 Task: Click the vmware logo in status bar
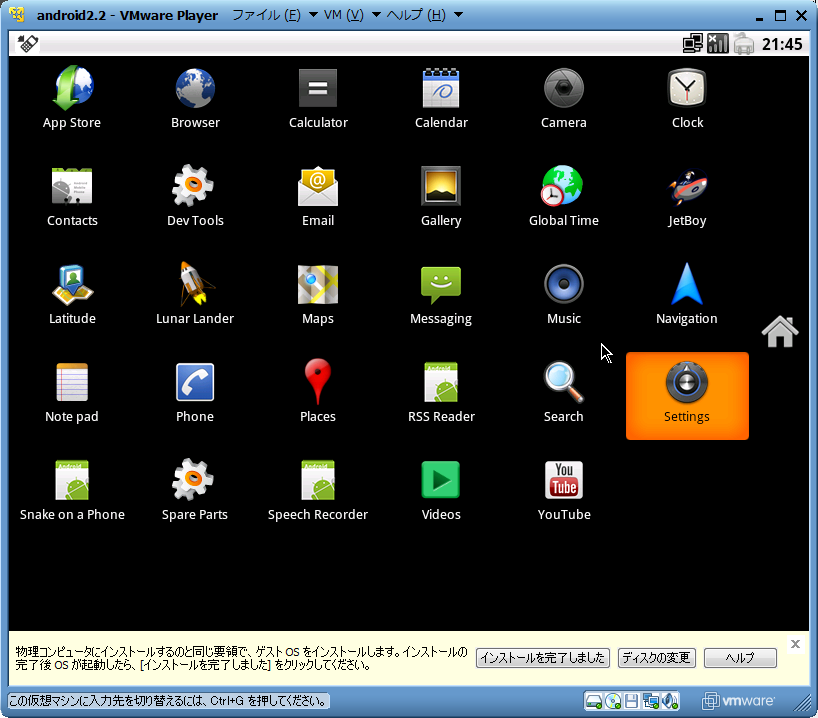(739, 701)
